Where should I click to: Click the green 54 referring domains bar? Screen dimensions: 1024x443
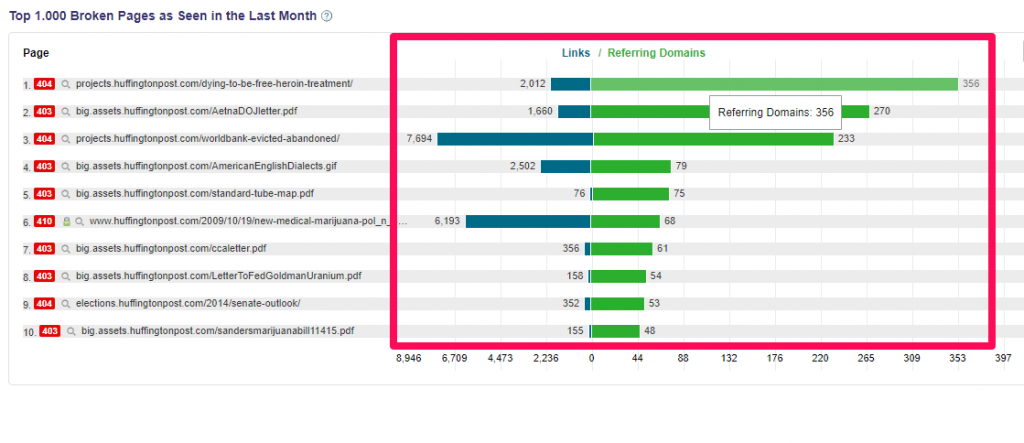click(x=618, y=276)
